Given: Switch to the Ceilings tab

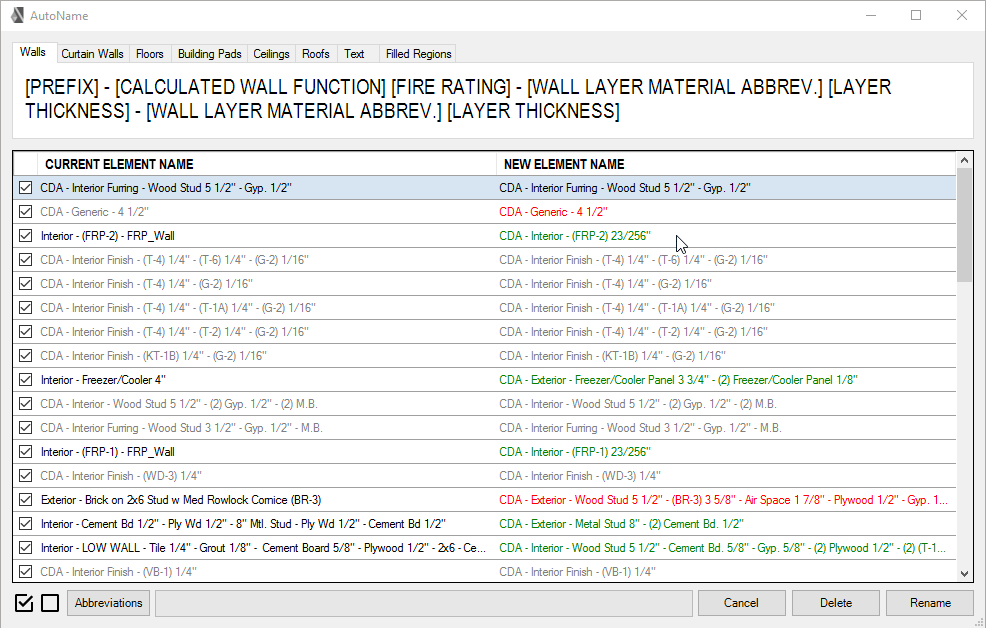Looking at the screenshot, I should [270, 53].
